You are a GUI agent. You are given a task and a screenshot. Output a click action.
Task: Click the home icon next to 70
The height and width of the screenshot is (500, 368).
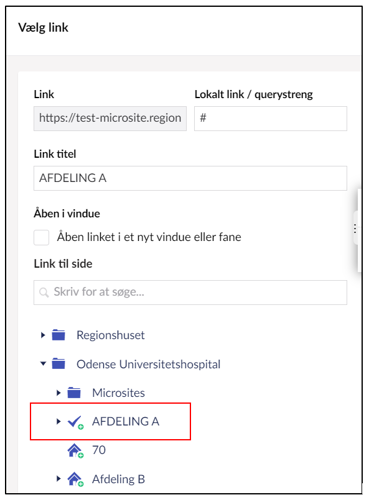[x=75, y=451]
